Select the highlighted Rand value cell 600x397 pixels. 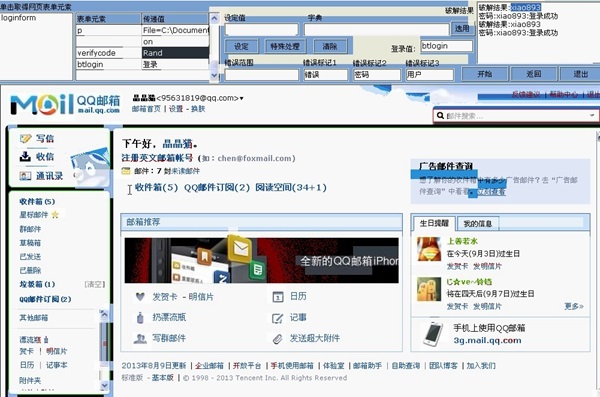pos(175,53)
